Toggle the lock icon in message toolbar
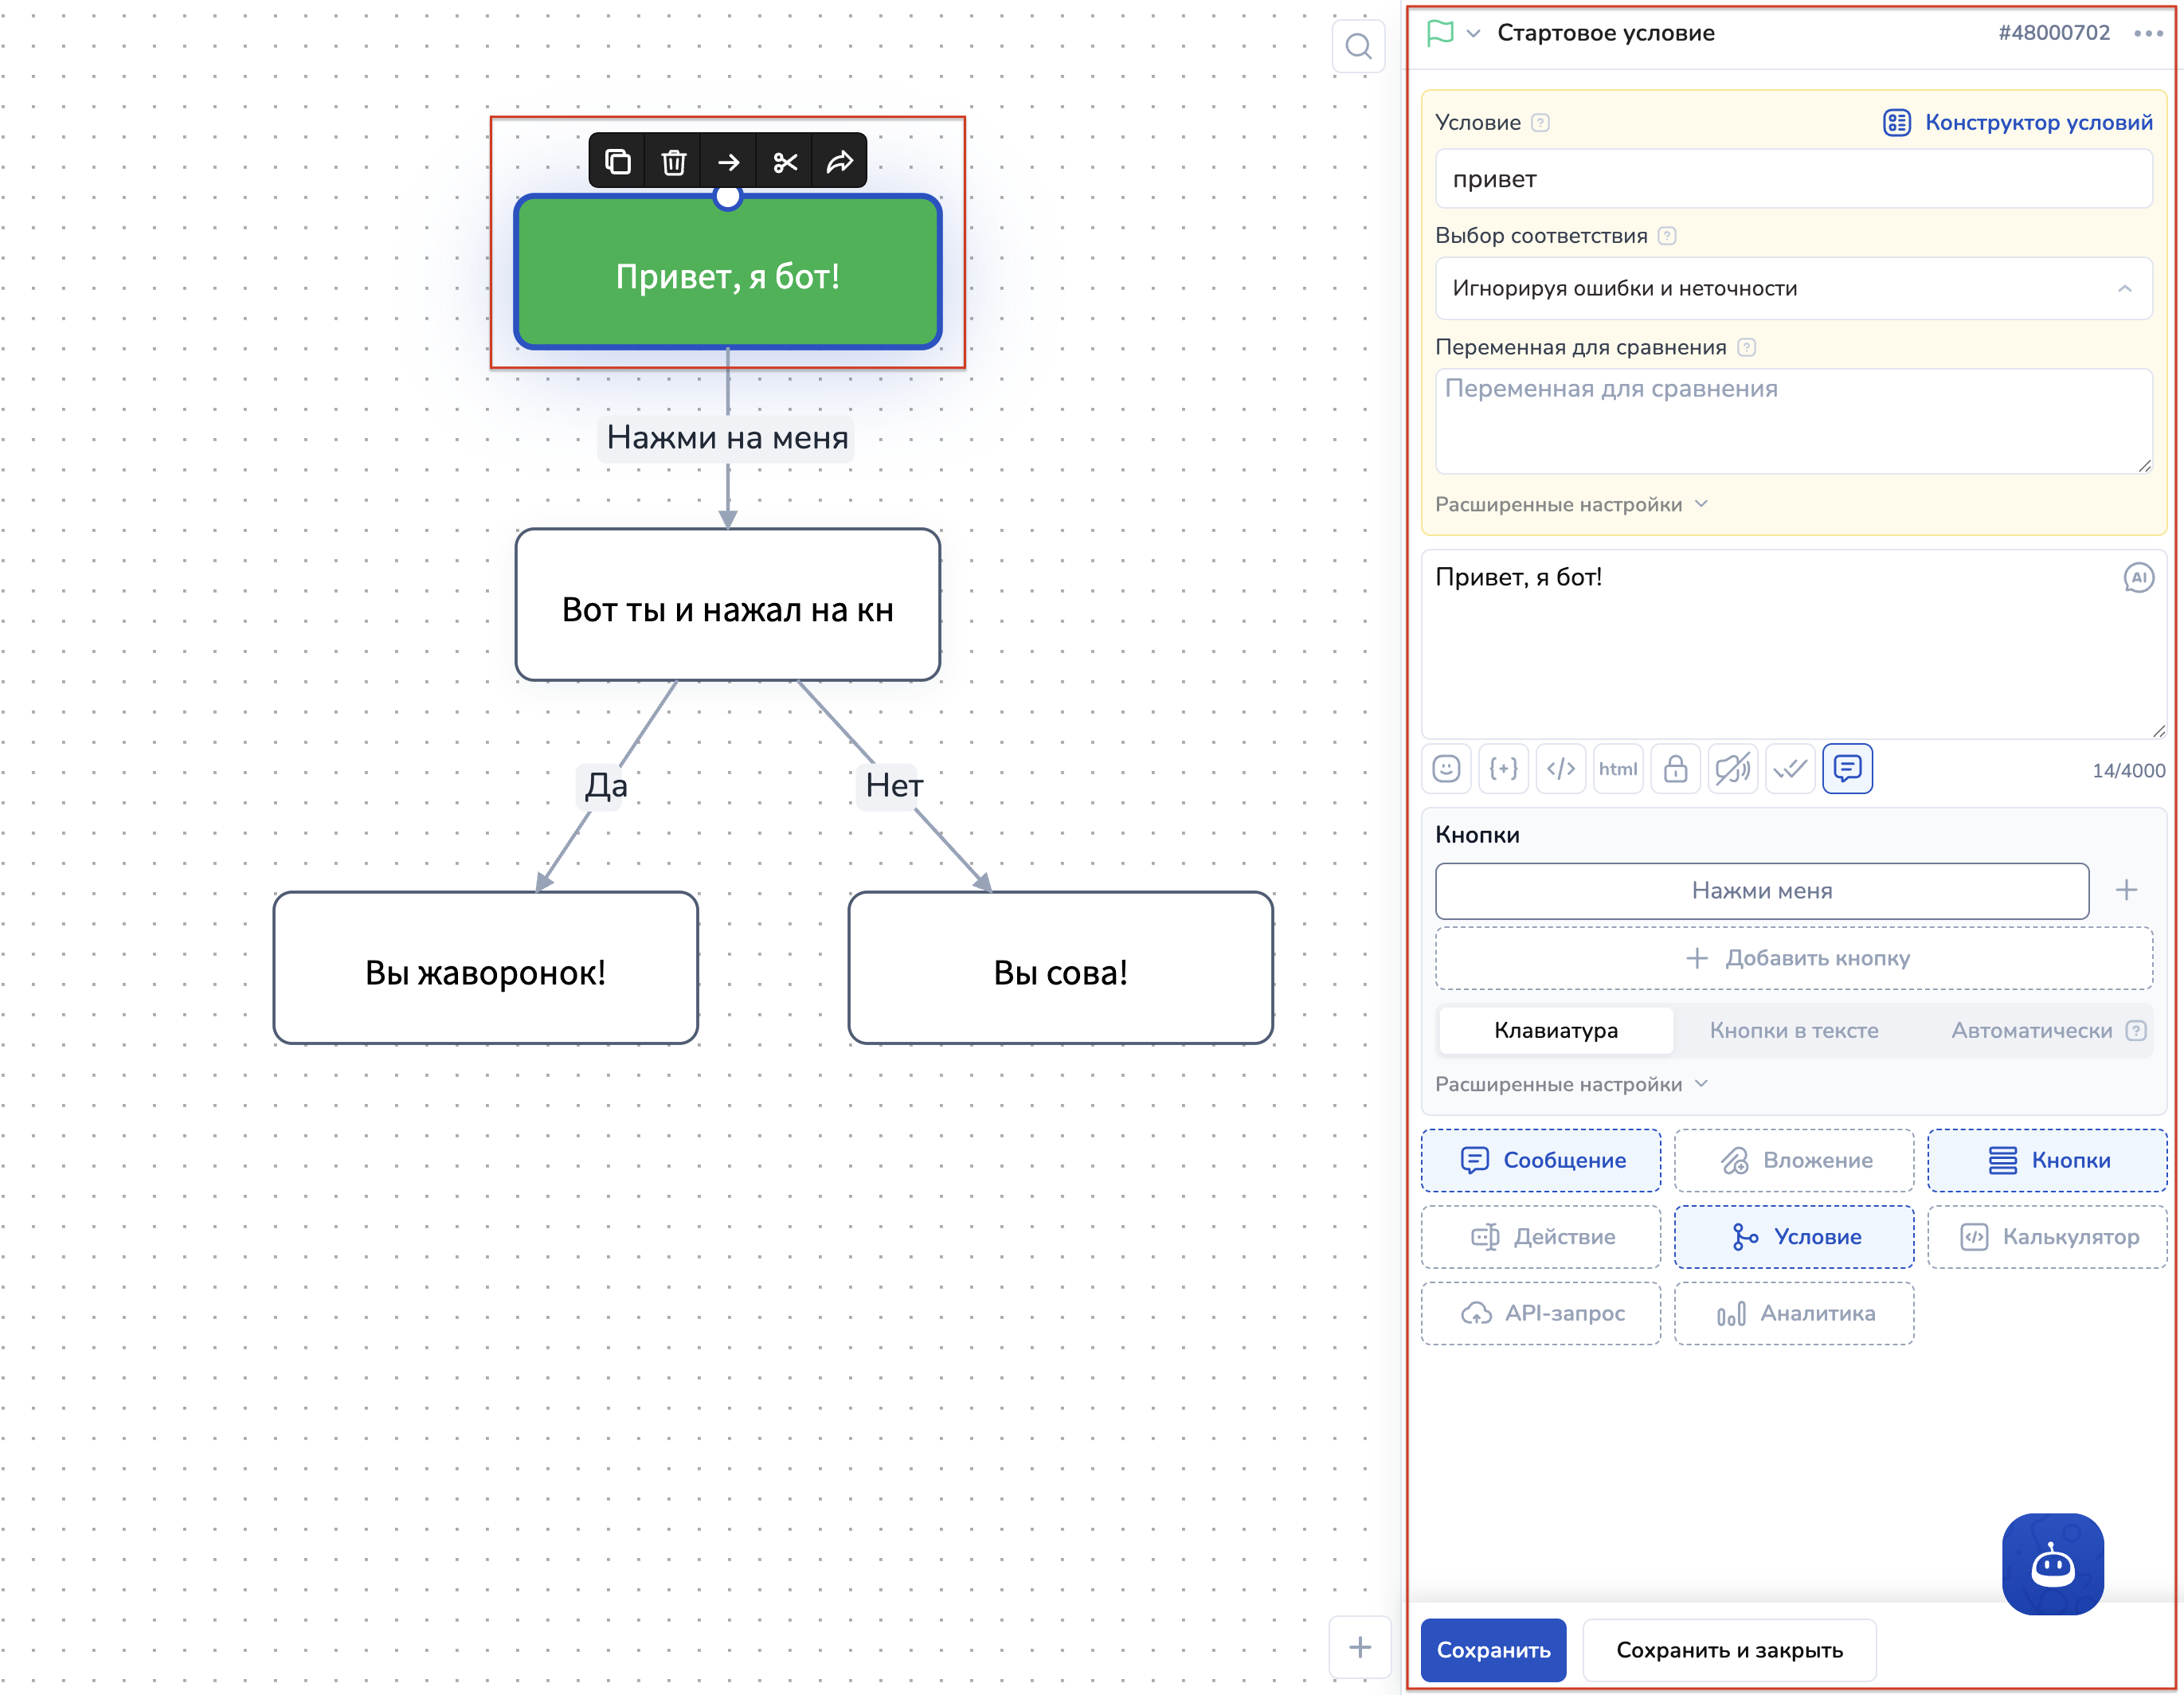Screen dimensions: 2184x1695 click(x=1676, y=768)
